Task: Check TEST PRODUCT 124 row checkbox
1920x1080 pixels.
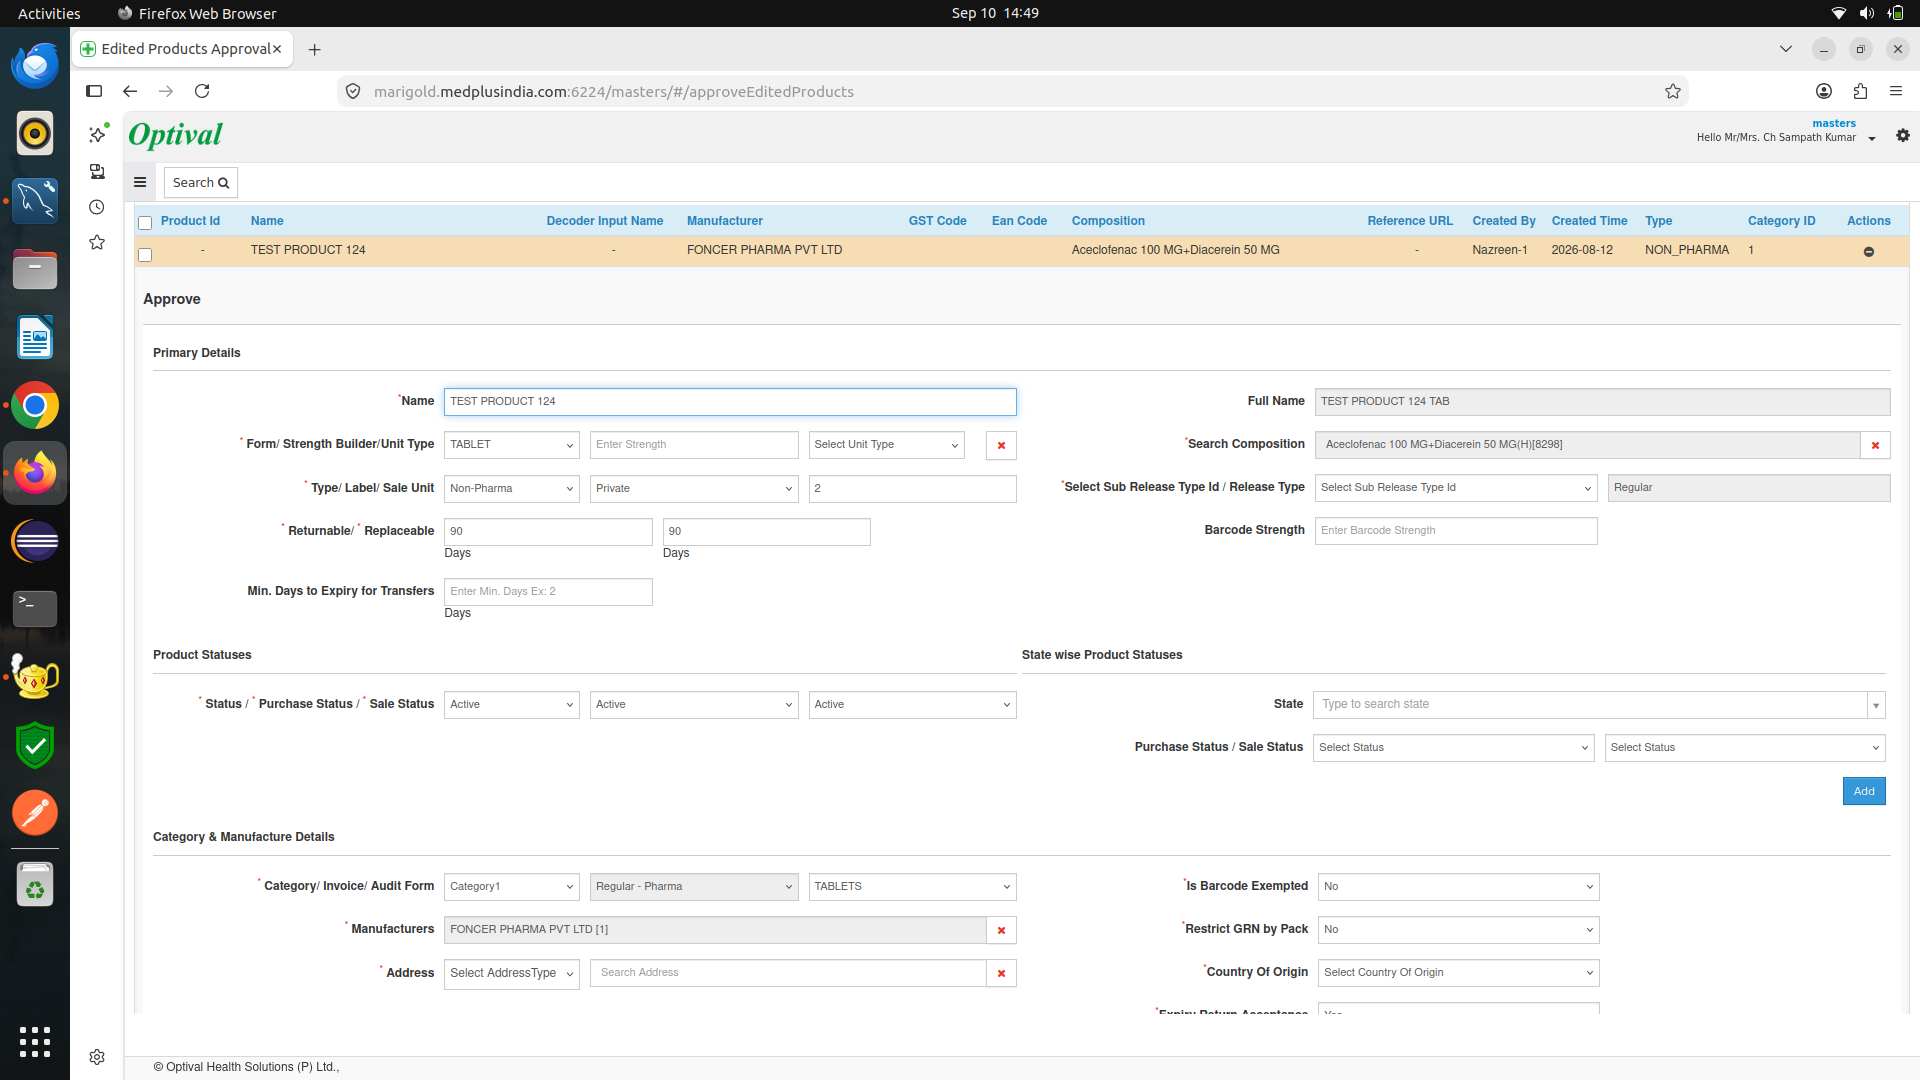Action: (x=145, y=255)
